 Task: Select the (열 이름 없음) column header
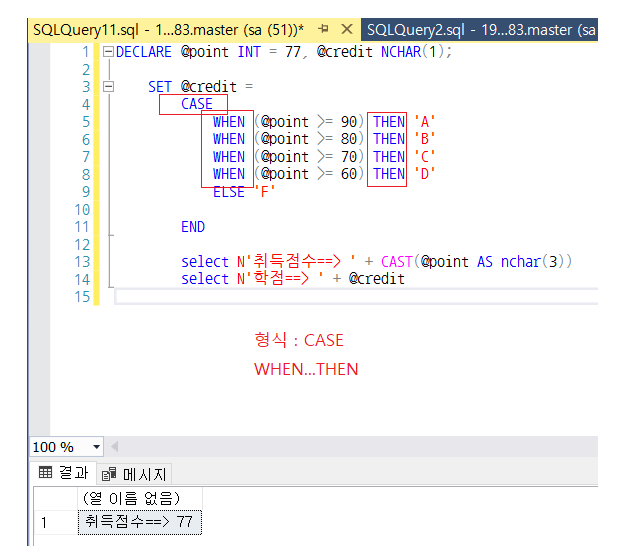pos(139,499)
